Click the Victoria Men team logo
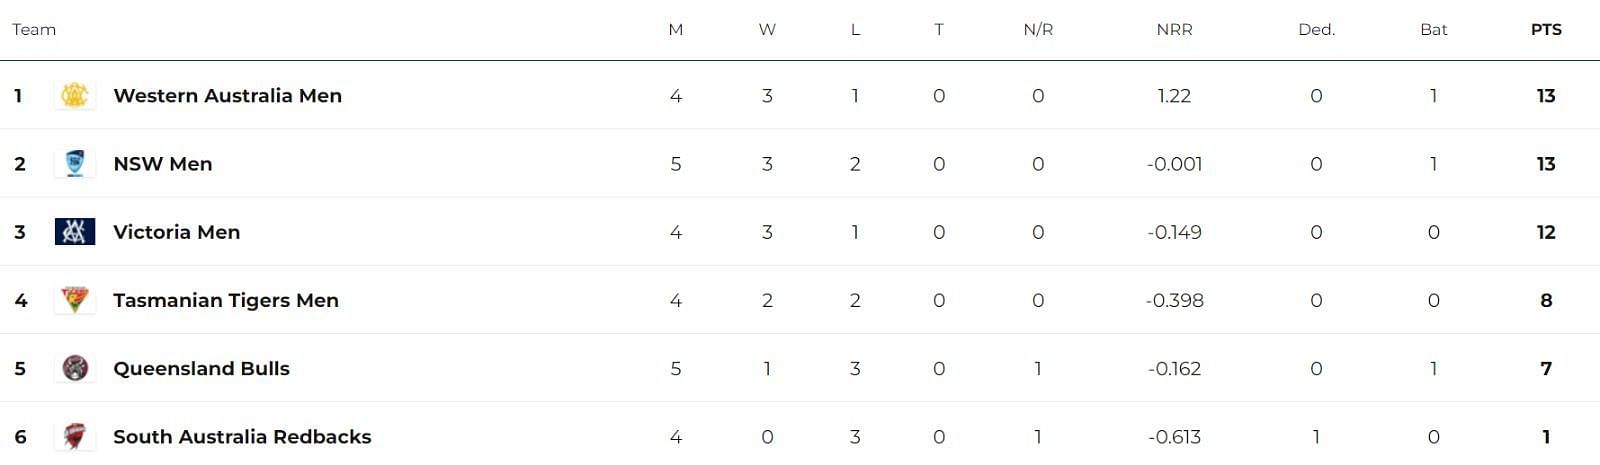 click(75, 232)
